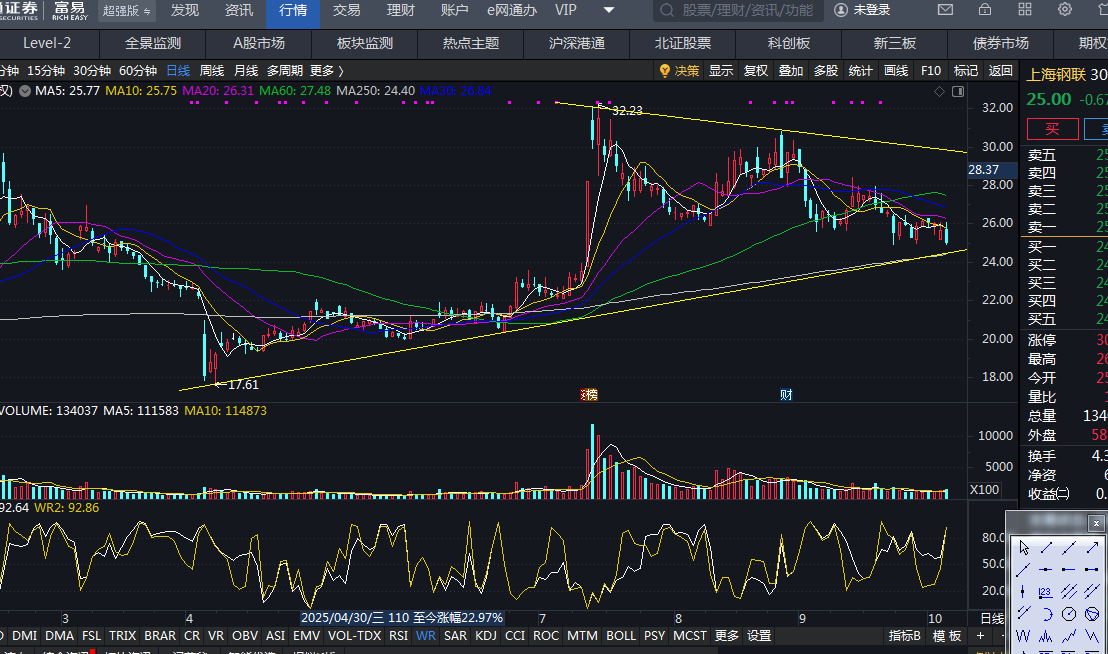
Task: Switch to 科创板 market tab
Action: point(789,44)
